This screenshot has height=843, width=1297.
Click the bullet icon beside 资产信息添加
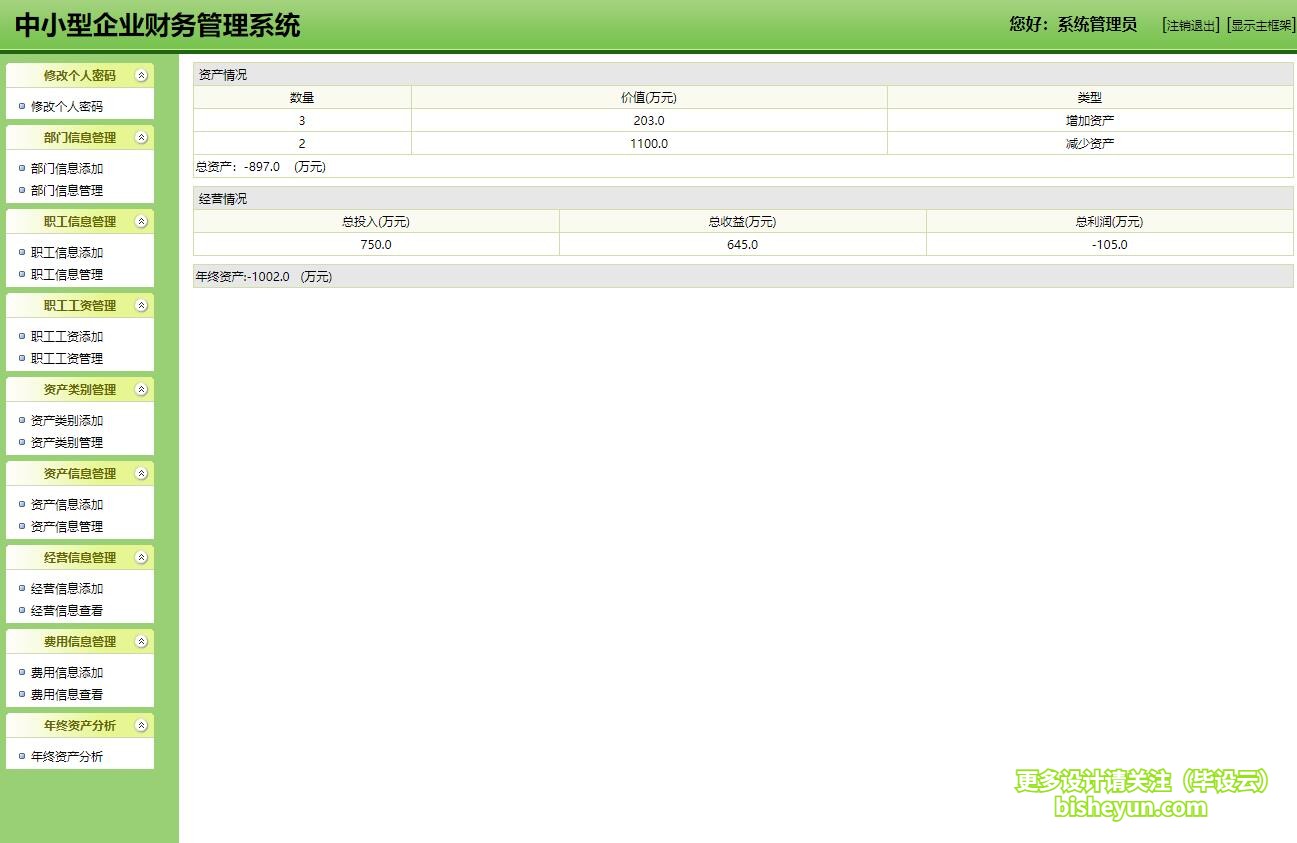point(22,505)
